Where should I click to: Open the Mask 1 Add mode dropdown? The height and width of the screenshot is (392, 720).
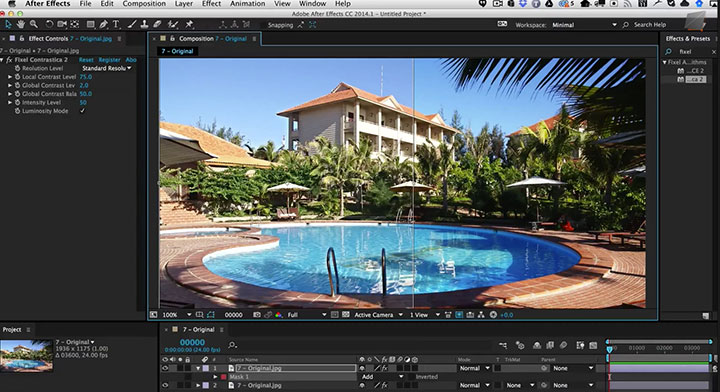(382, 377)
